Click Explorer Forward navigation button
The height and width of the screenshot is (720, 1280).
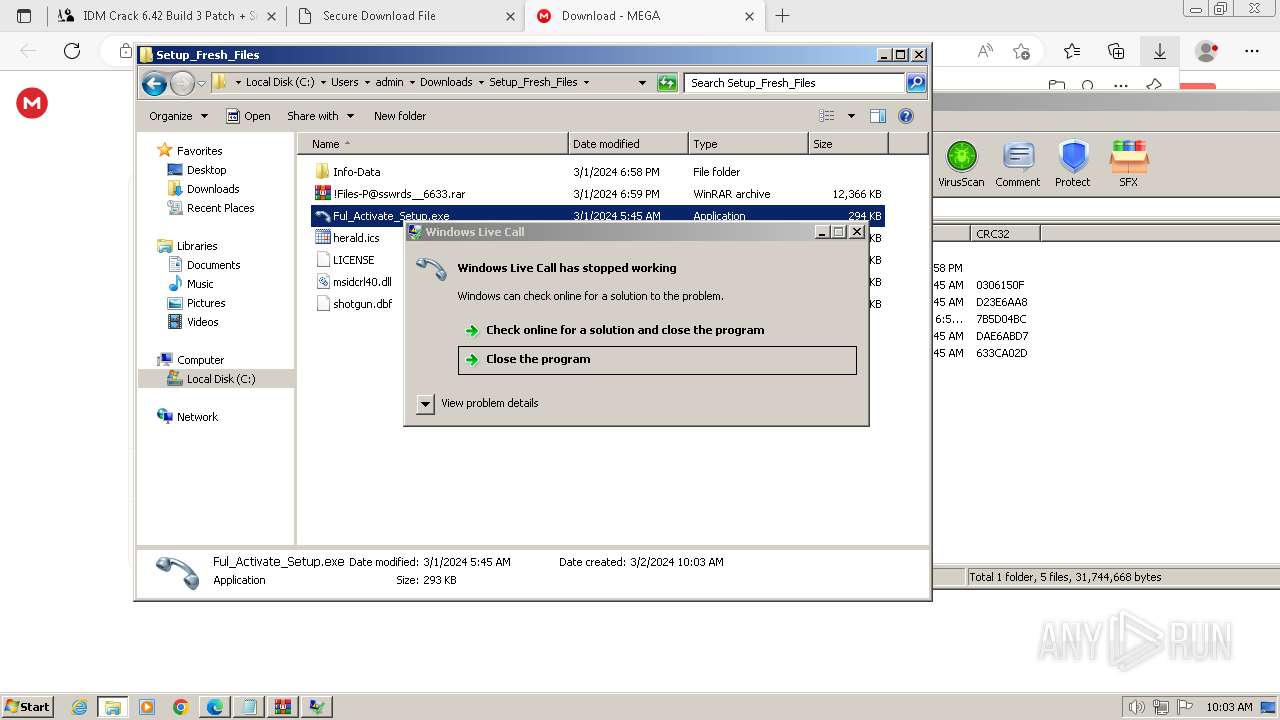pos(182,83)
